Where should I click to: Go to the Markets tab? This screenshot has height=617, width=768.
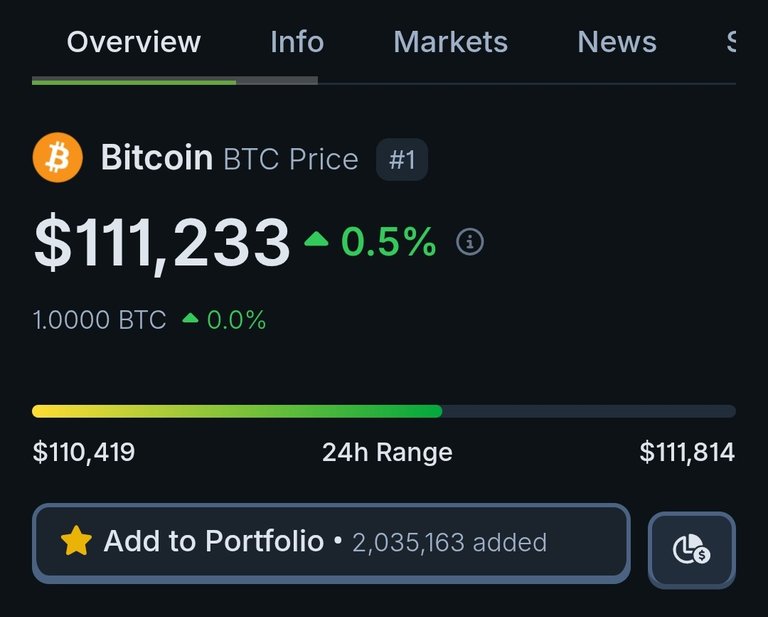[451, 42]
